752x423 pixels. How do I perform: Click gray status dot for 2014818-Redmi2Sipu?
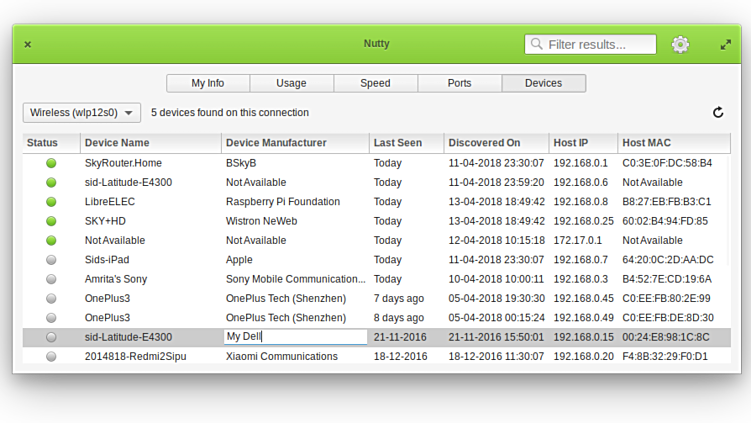pos(51,357)
